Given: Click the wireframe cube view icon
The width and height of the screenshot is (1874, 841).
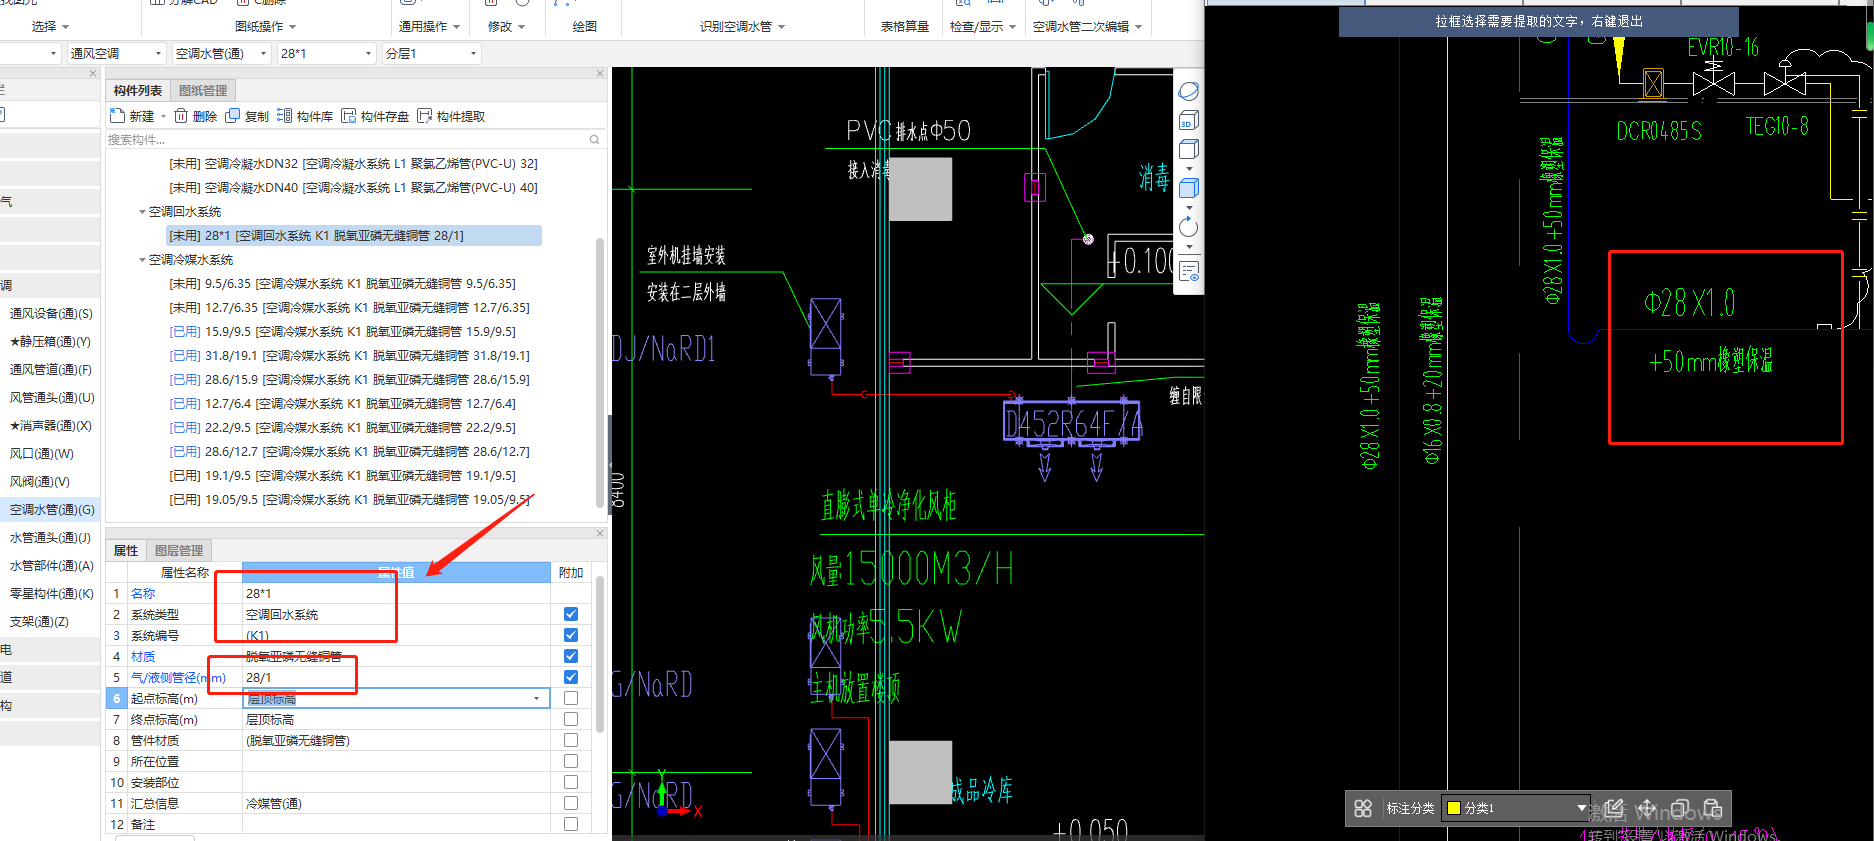Looking at the screenshot, I should [1189, 149].
